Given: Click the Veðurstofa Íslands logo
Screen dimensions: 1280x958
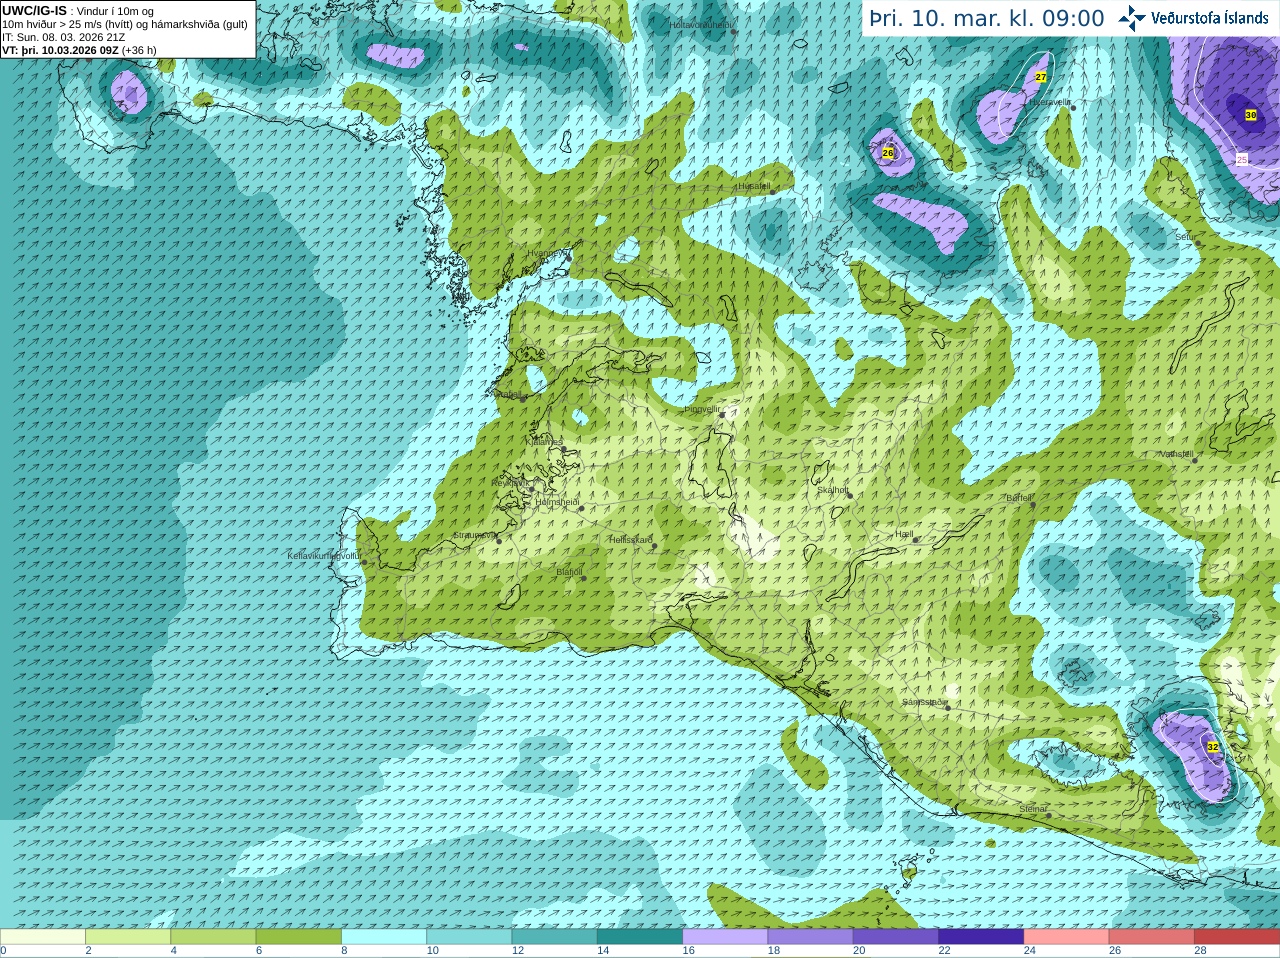Looking at the screenshot, I should pyautogui.click(x=1193, y=18).
